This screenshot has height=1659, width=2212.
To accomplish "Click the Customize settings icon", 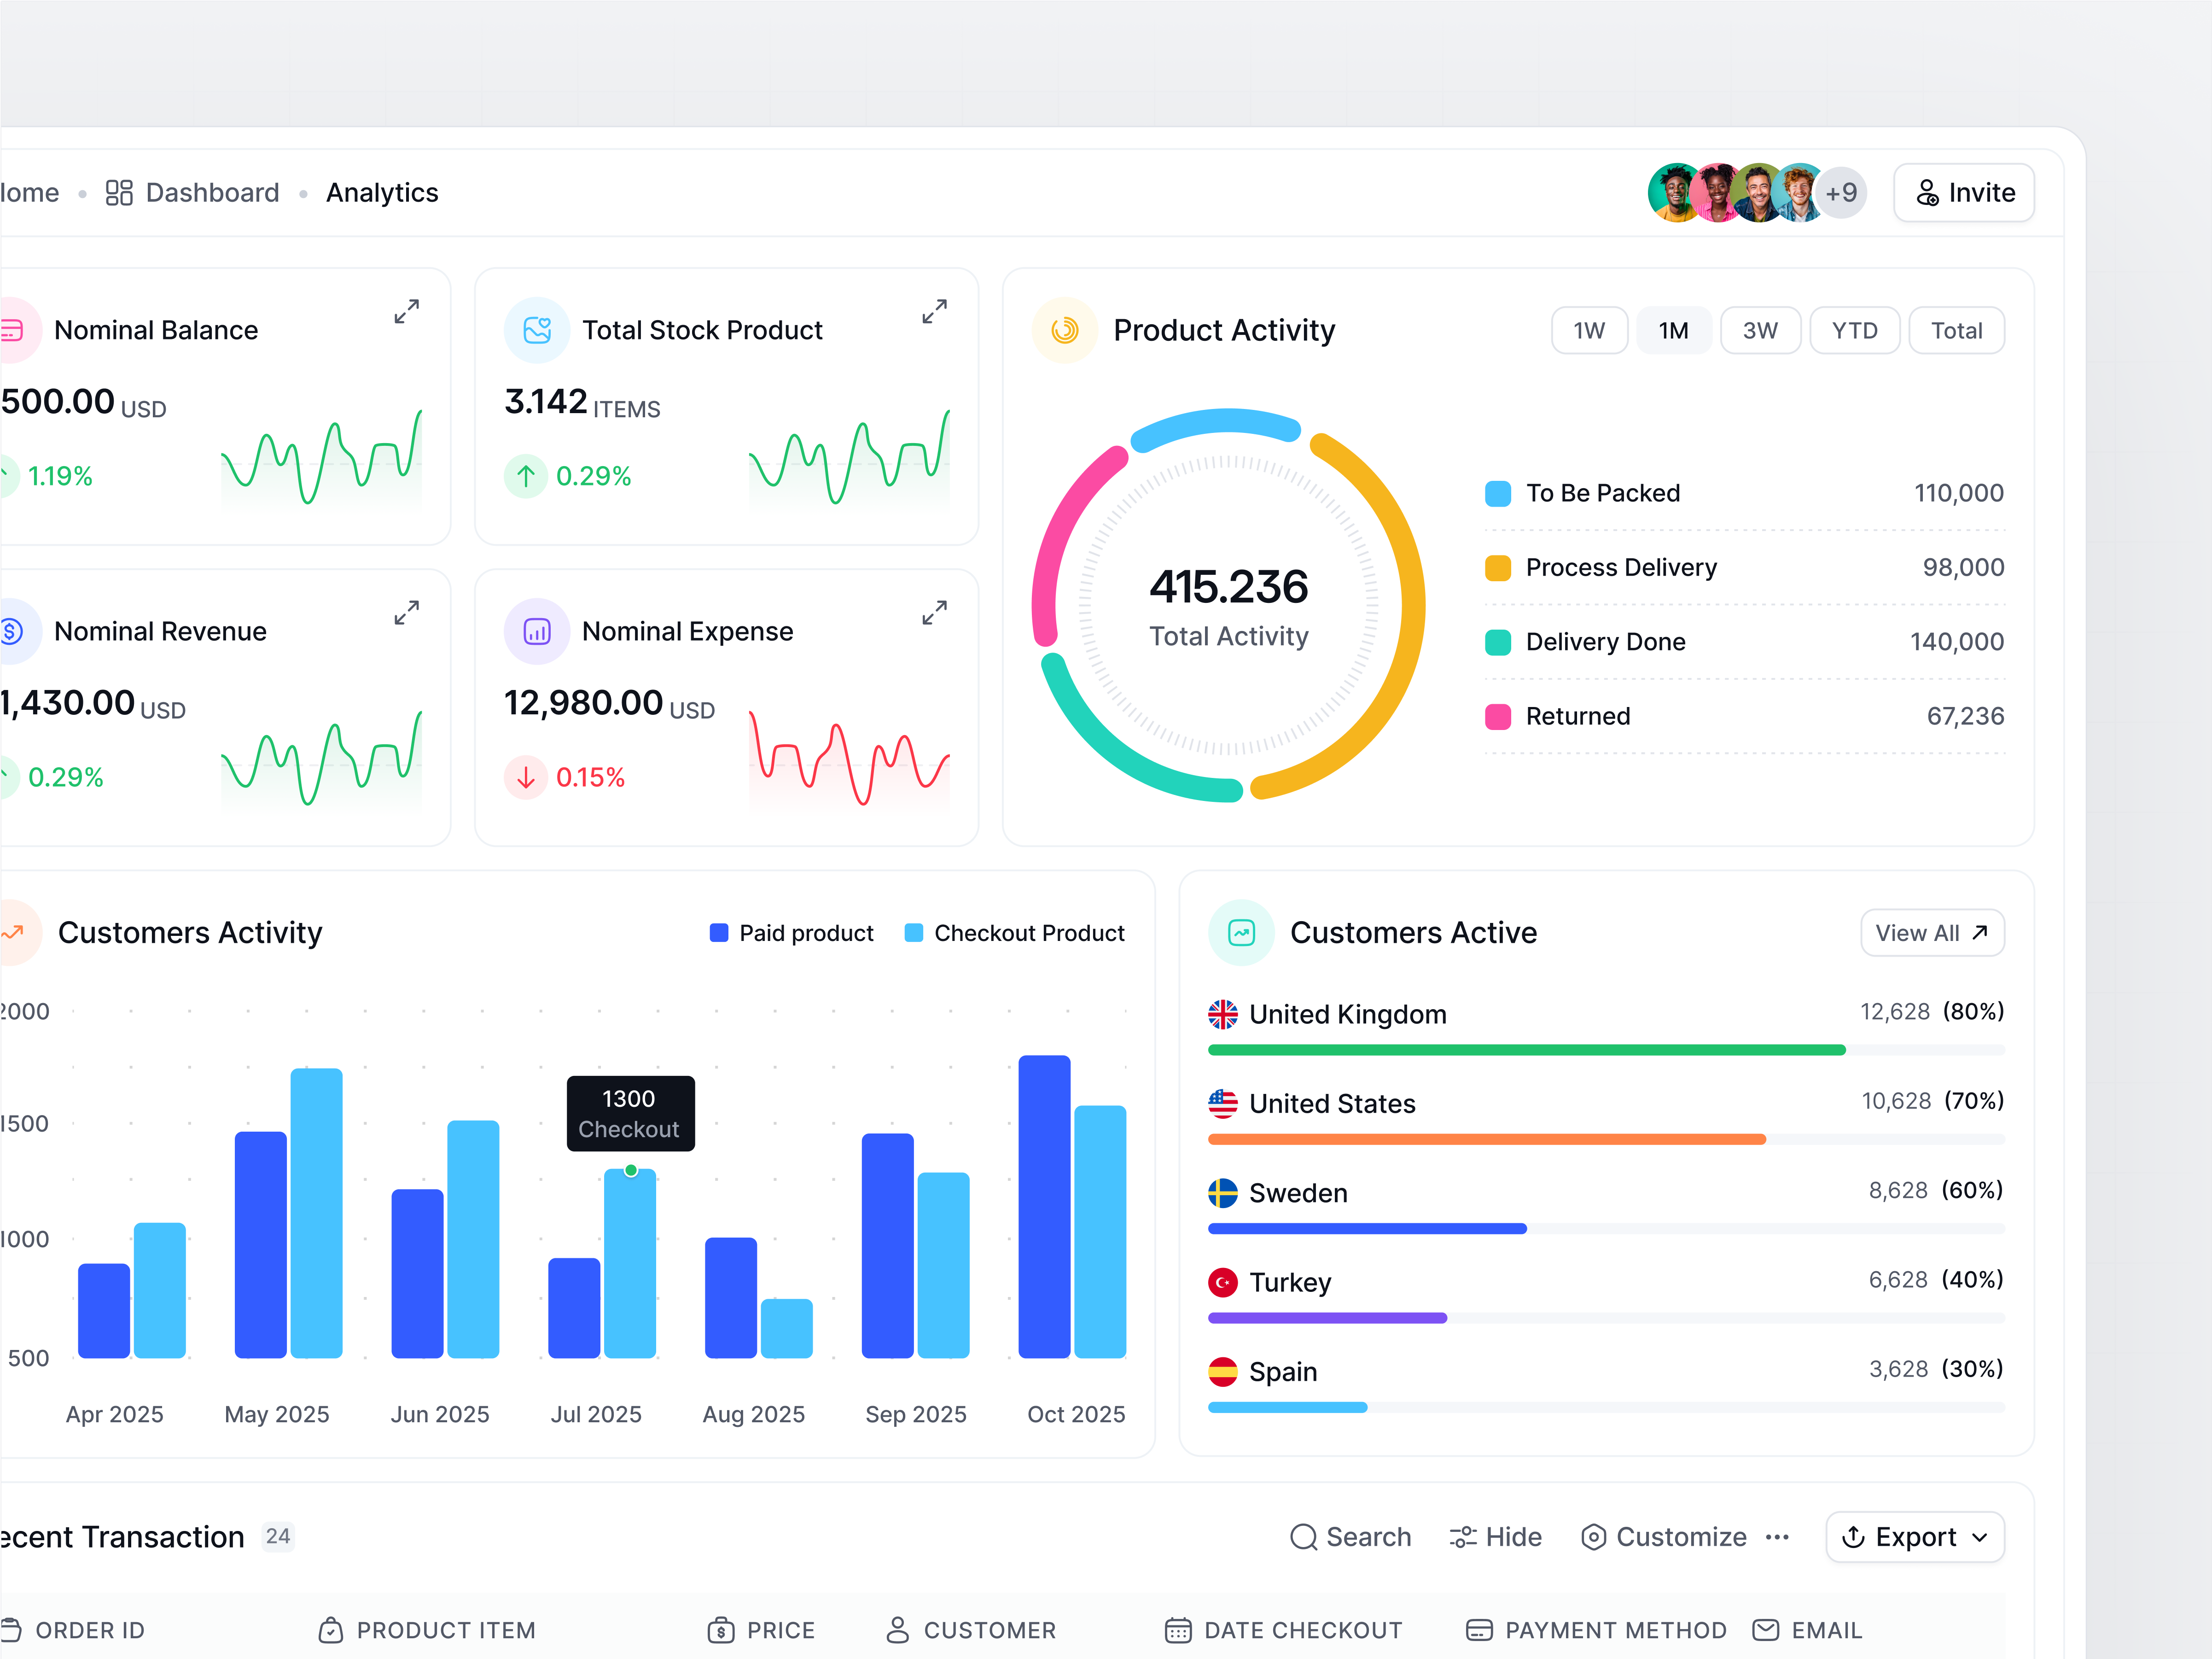I will pos(1593,1537).
